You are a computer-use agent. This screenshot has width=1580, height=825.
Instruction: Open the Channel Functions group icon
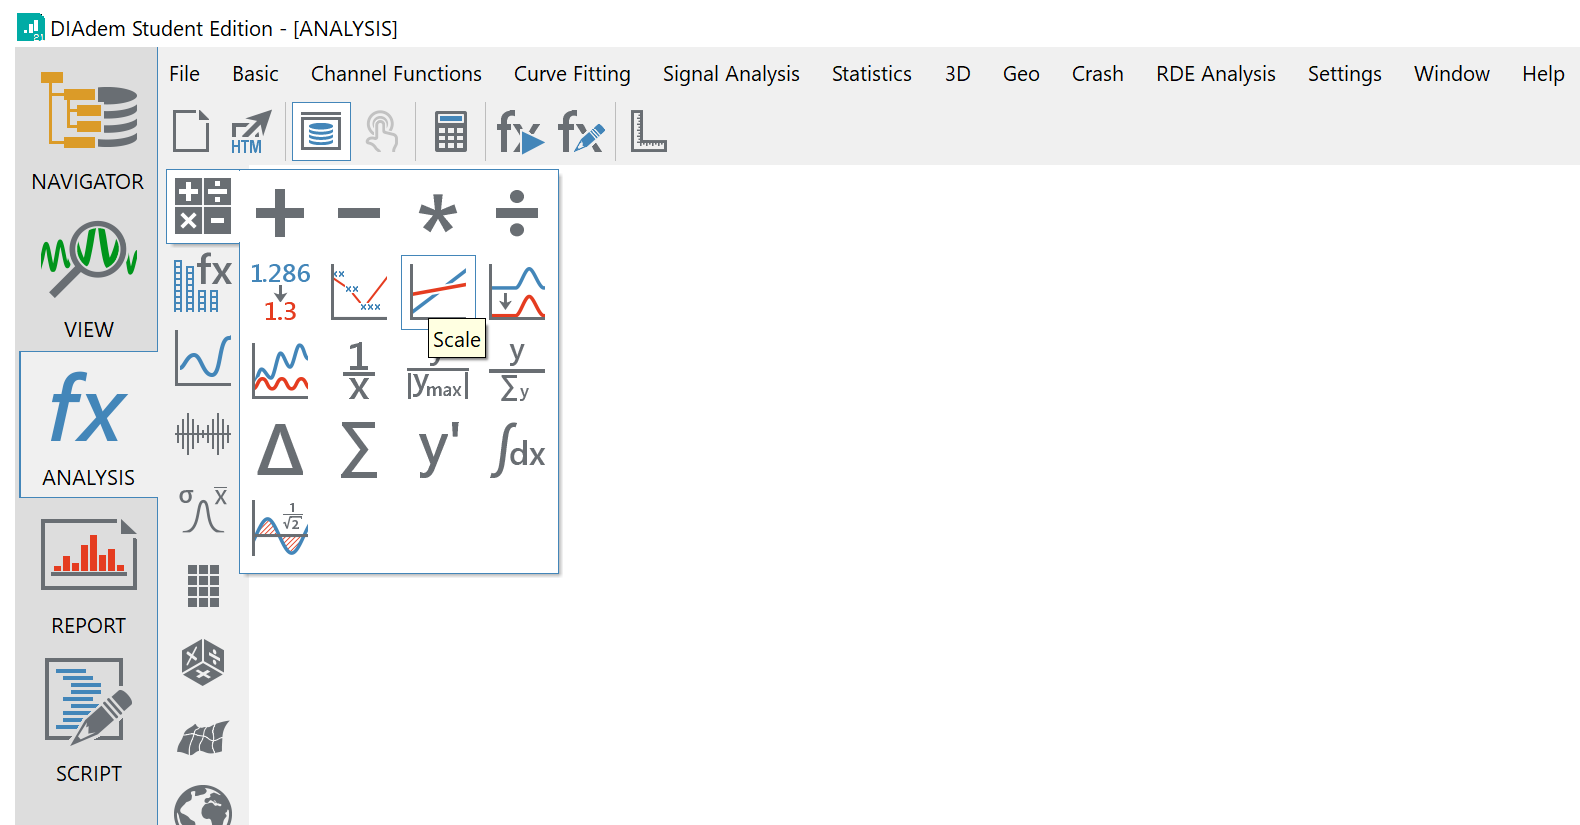(203, 282)
